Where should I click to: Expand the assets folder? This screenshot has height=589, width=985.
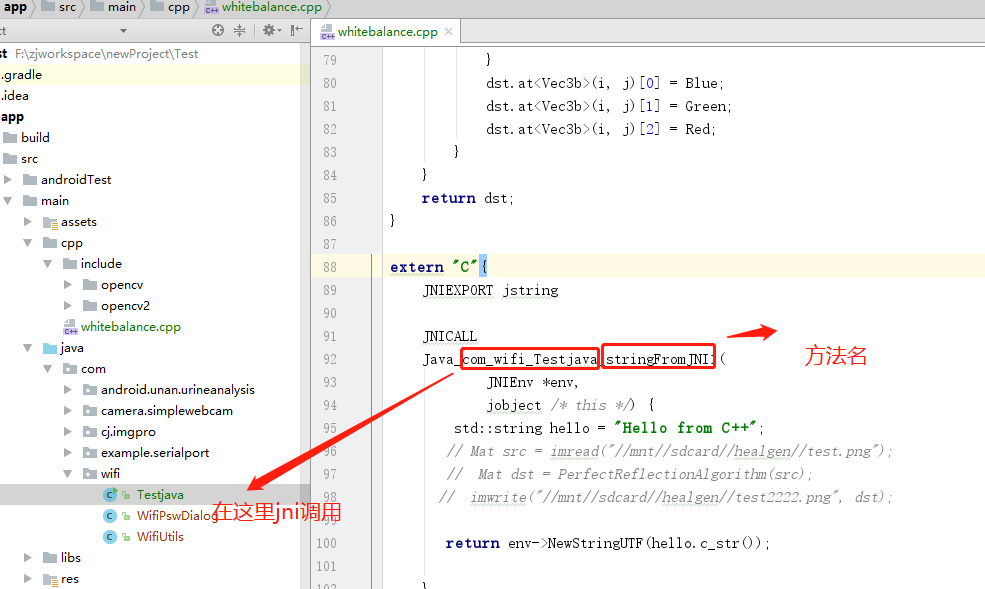point(28,222)
